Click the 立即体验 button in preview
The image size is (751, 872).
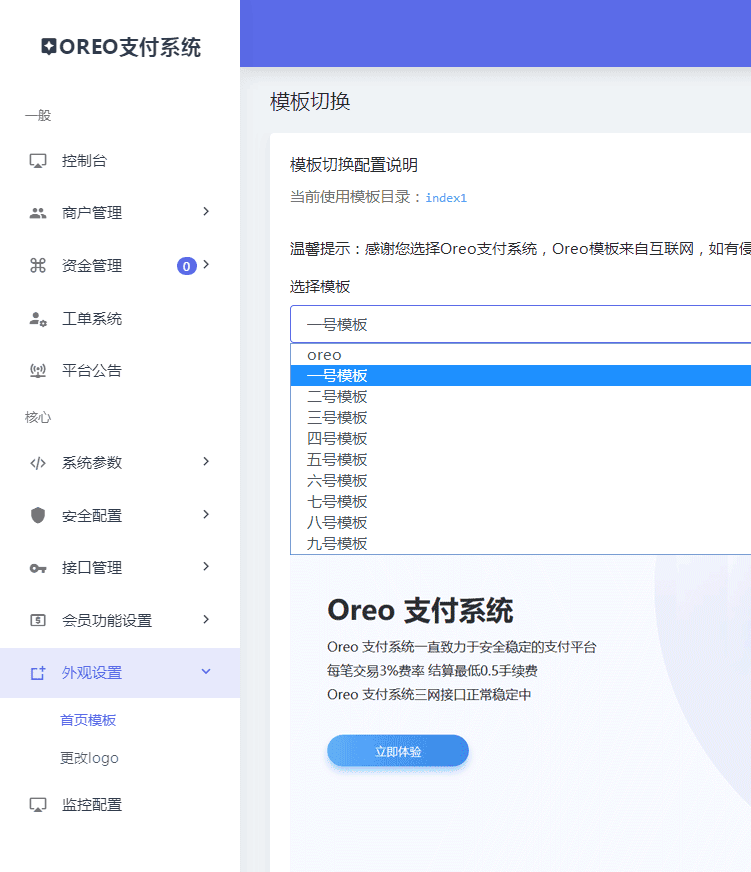point(398,751)
